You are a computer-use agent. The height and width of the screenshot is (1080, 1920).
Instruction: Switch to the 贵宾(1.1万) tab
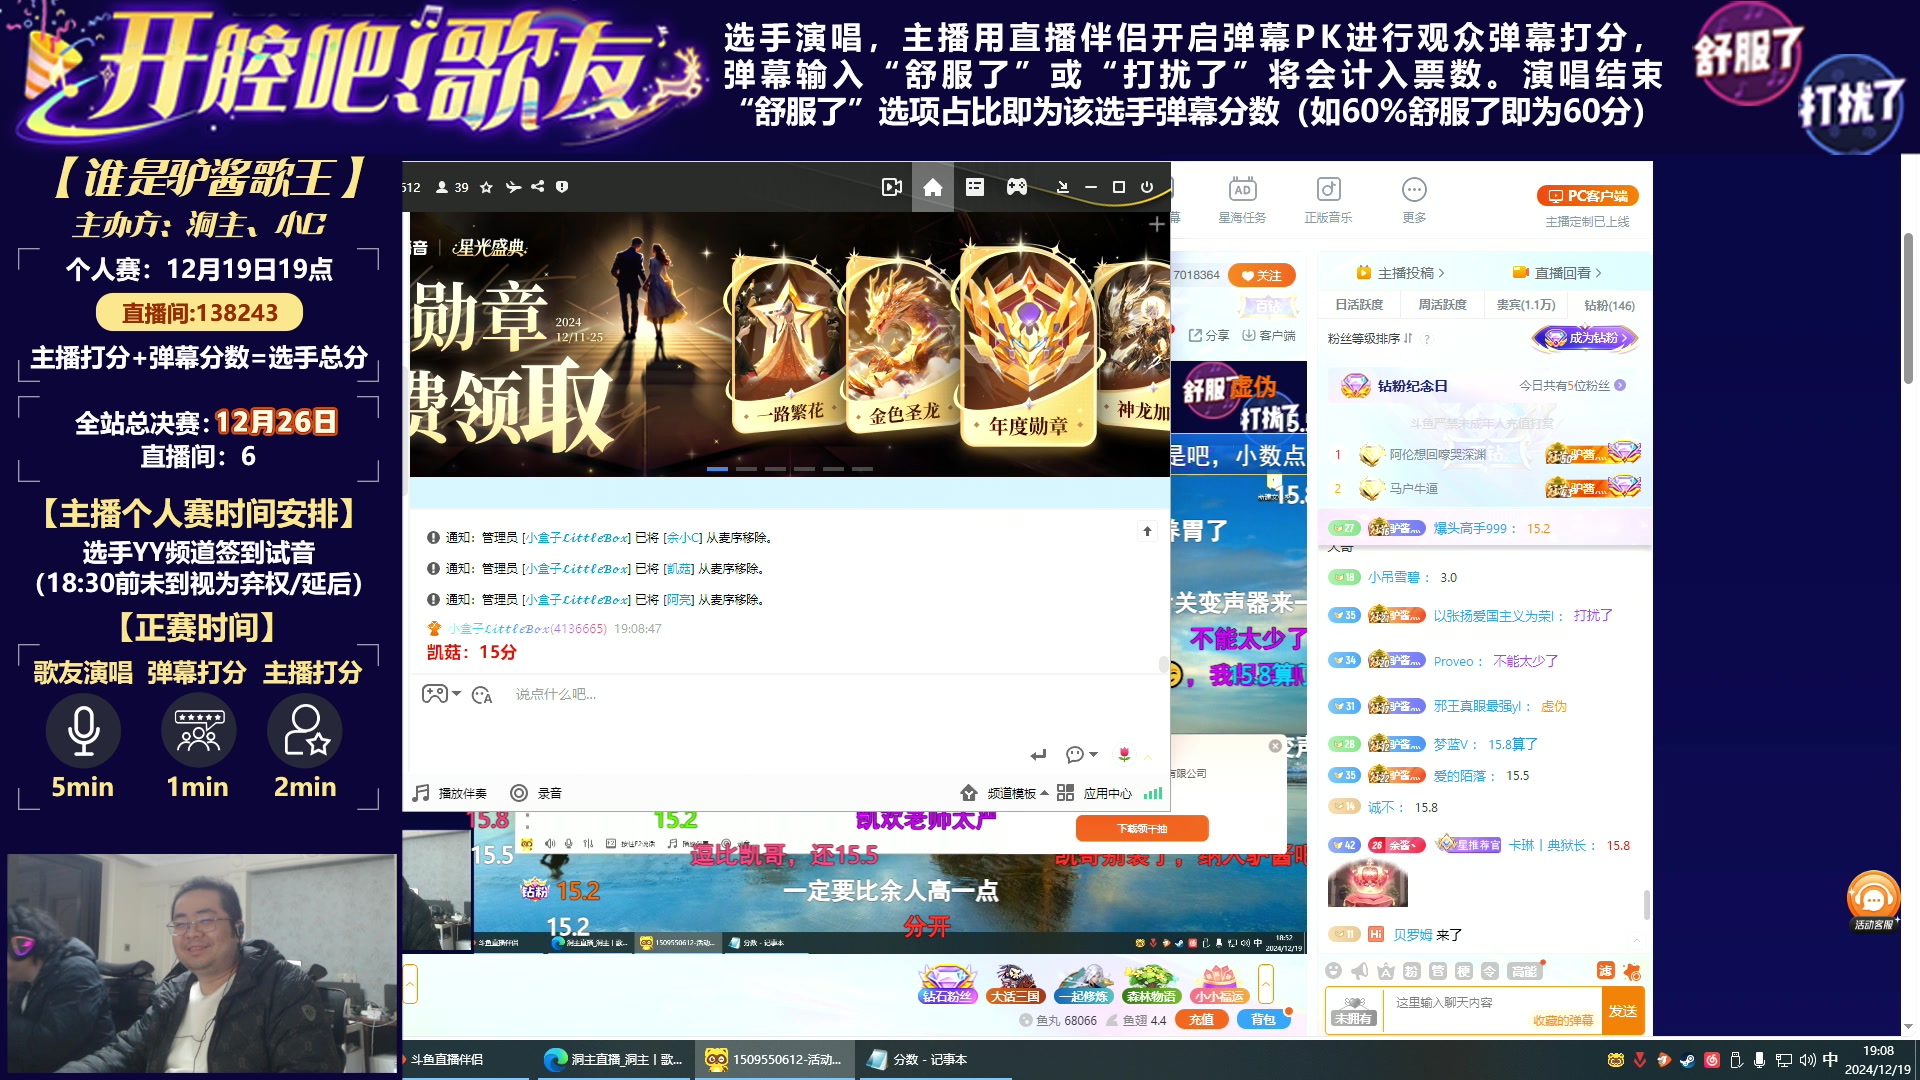1526,305
